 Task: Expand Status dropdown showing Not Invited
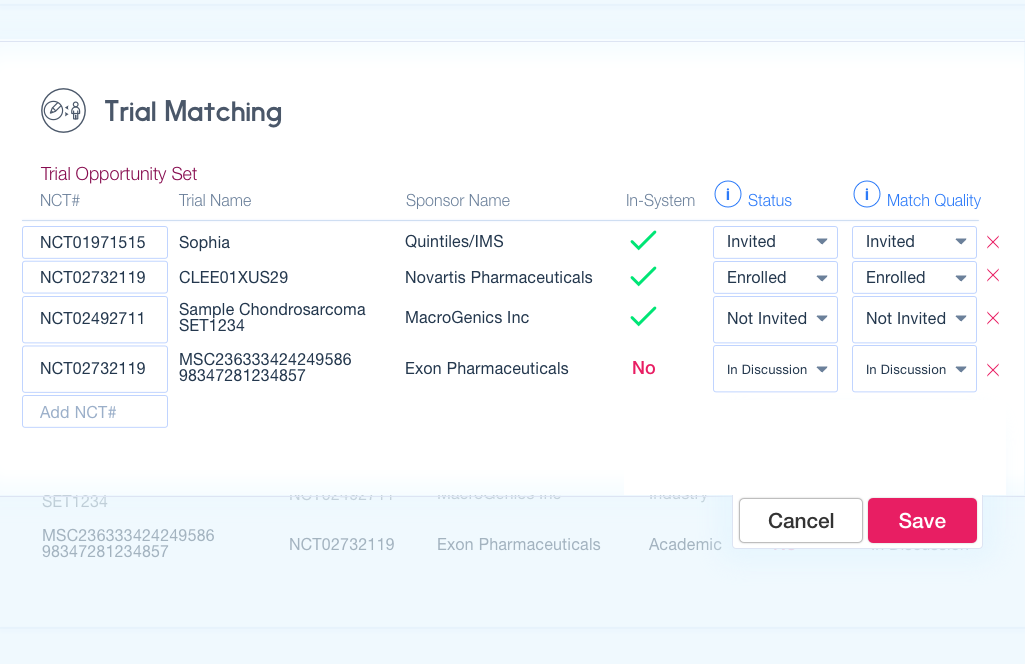775,318
